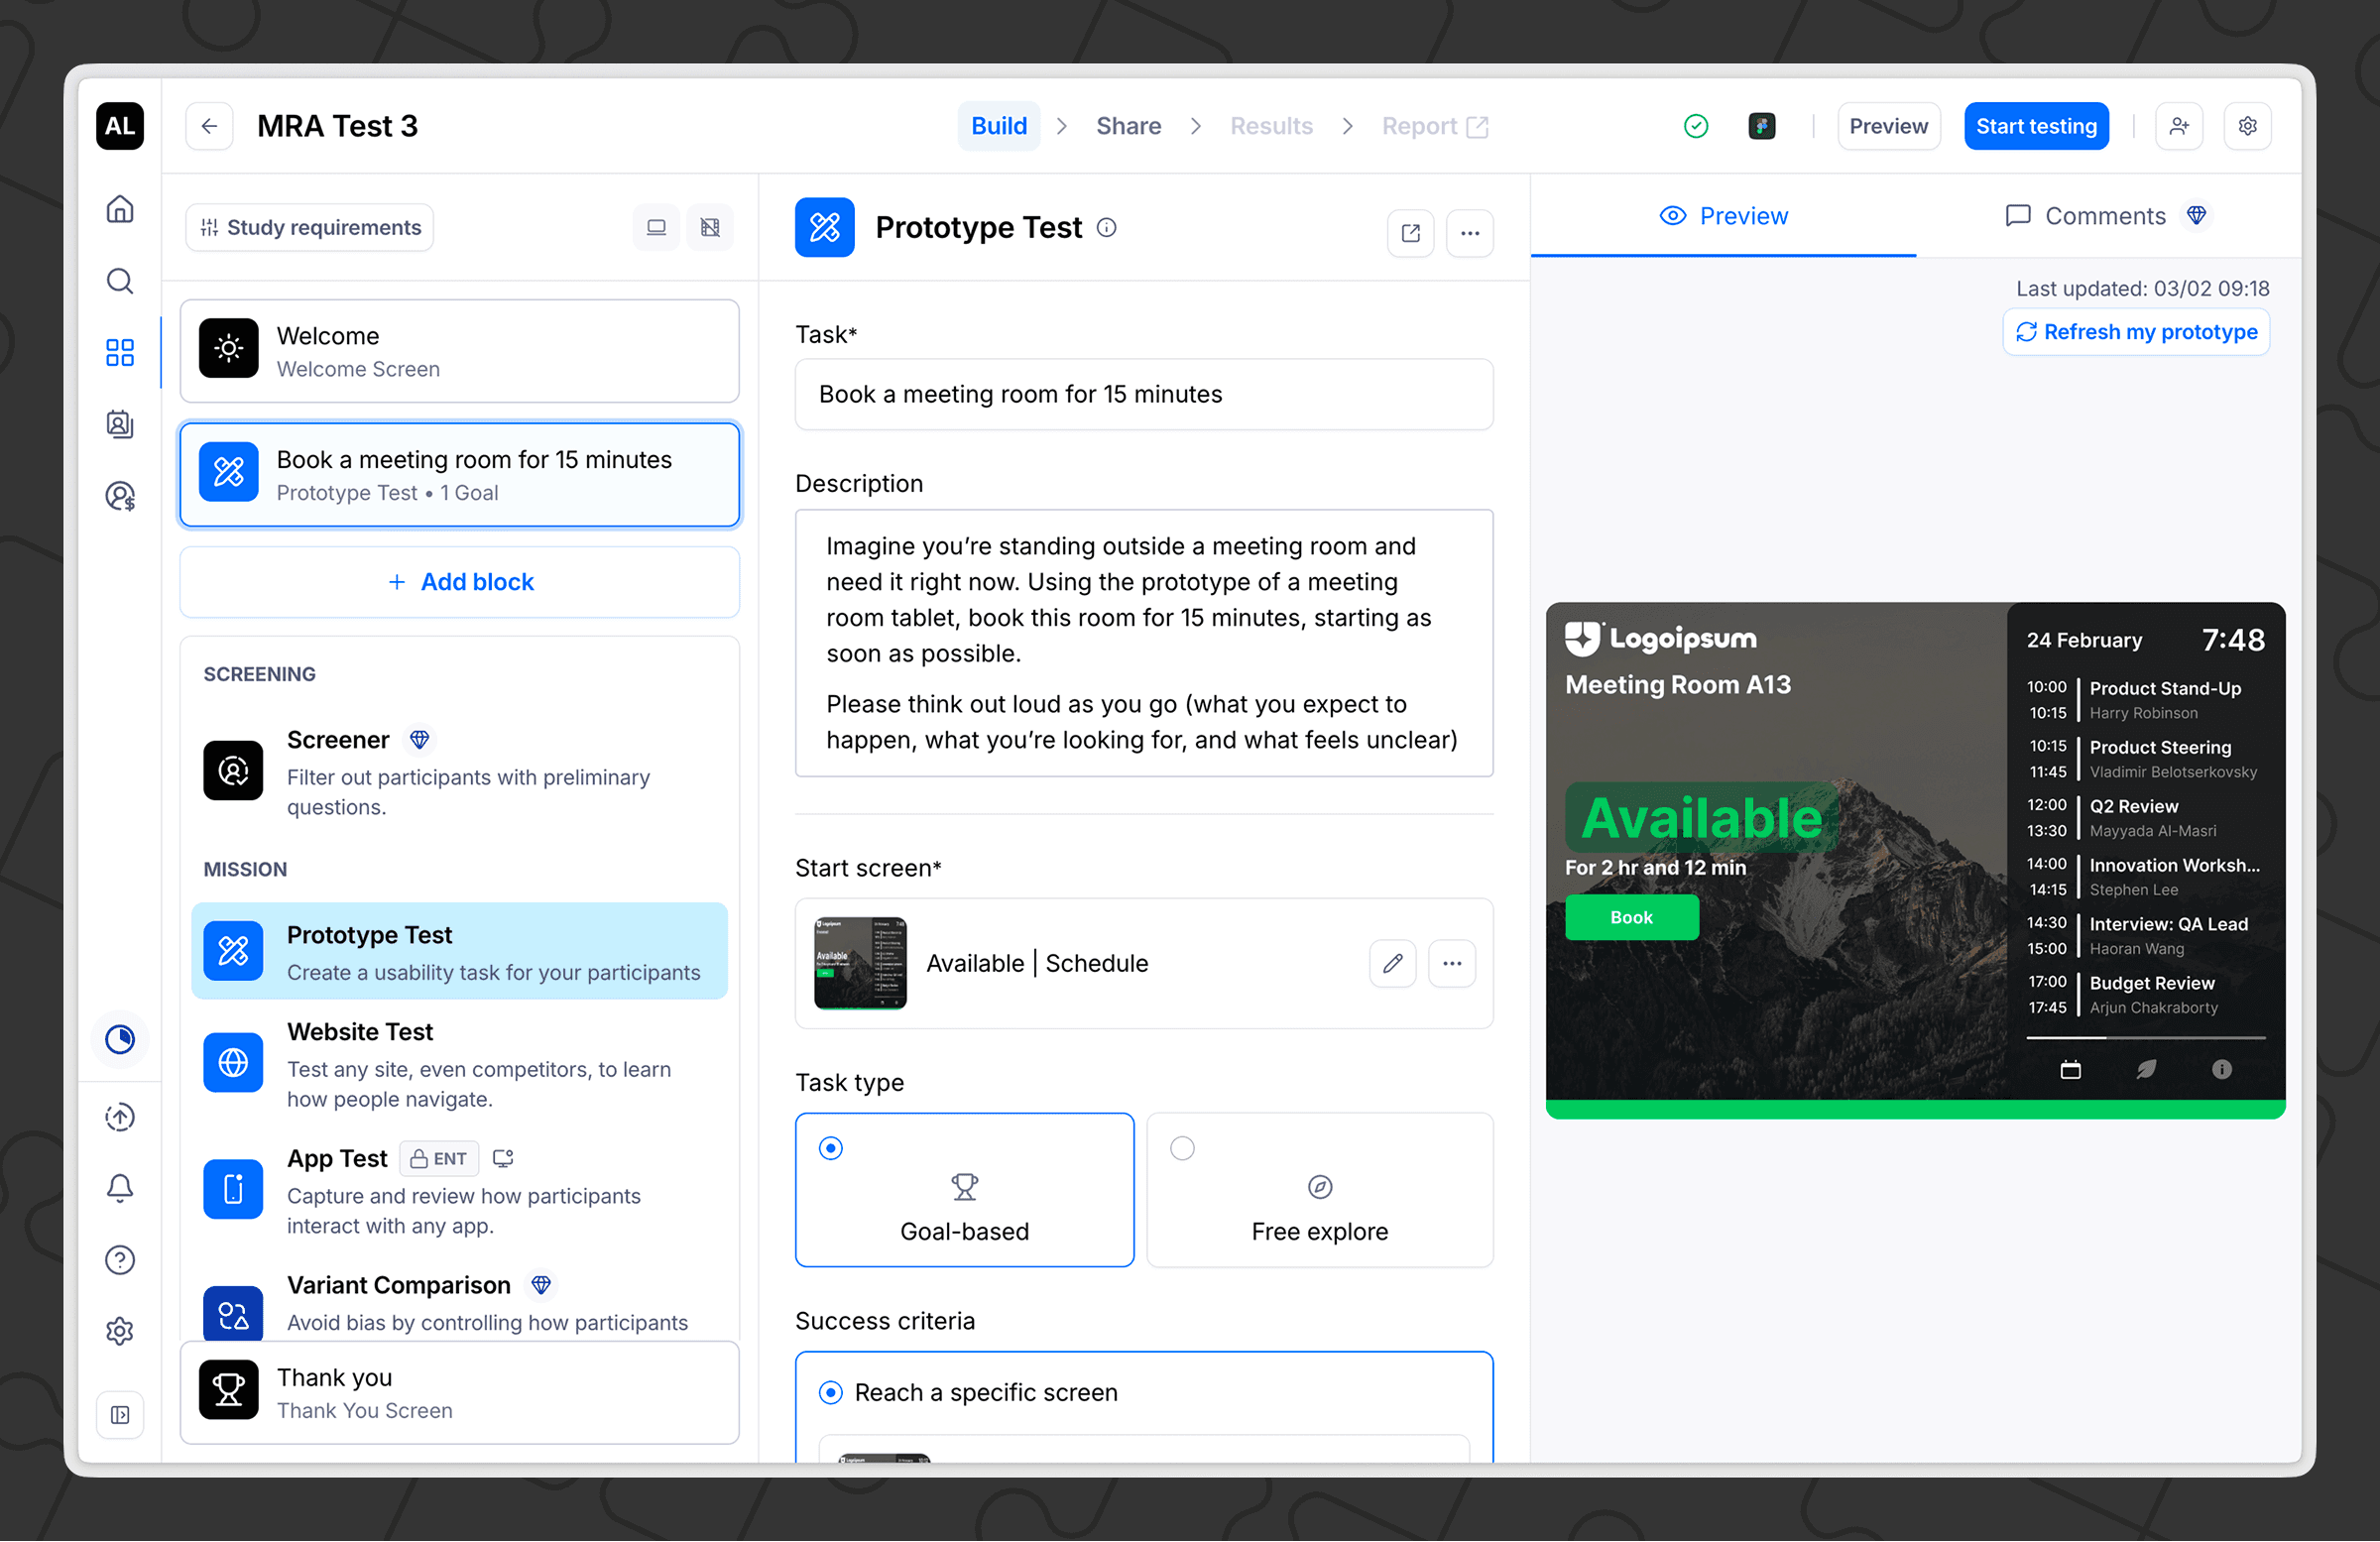This screenshot has height=1542, width=2380.
Task: Open search from the left sidebar
Action: 120,281
